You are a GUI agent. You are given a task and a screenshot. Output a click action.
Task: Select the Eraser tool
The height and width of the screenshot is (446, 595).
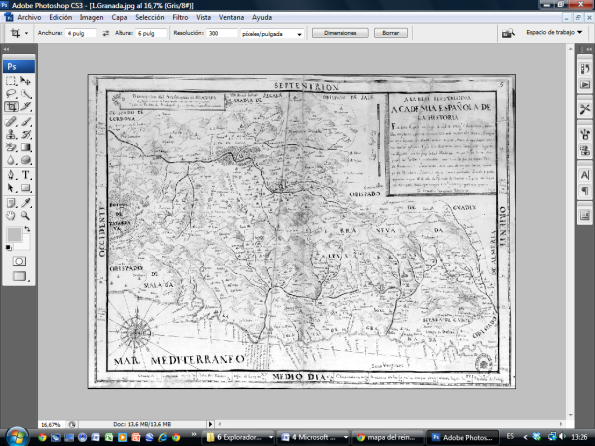(x=11, y=147)
